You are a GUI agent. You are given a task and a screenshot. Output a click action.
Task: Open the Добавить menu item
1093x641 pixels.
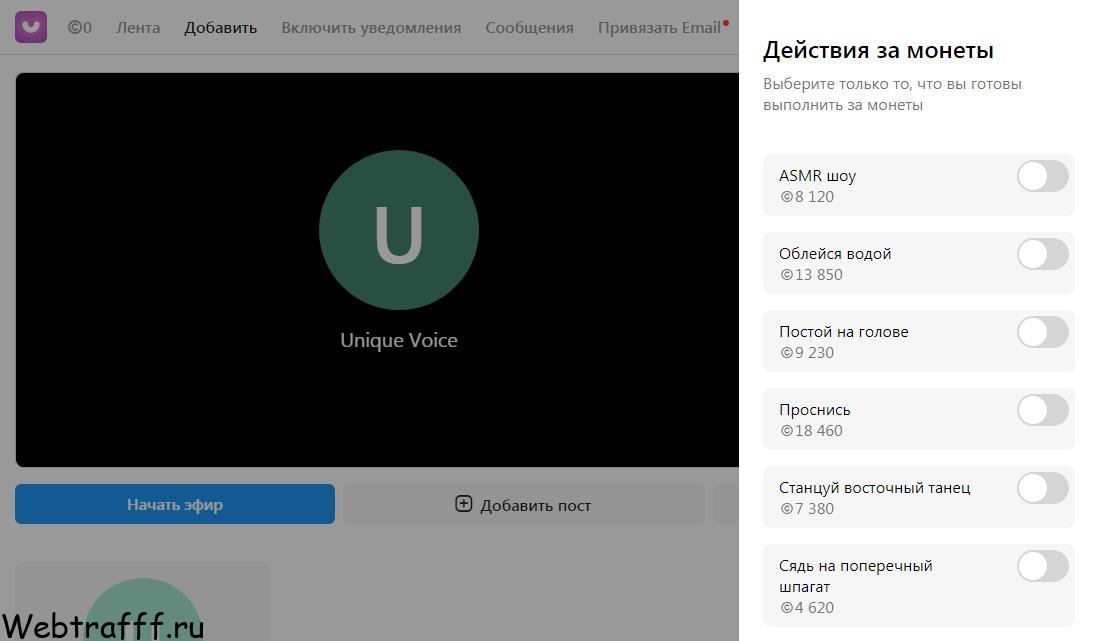tap(220, 28)
